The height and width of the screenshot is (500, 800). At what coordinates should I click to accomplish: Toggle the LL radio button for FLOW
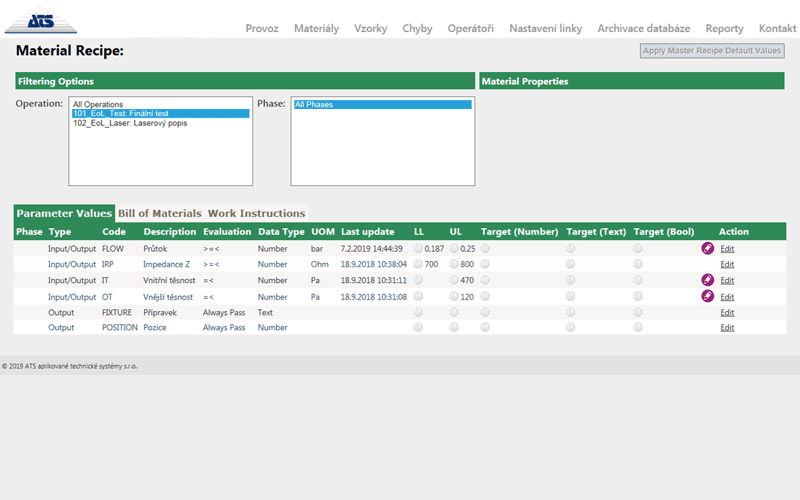click(418, 248)
